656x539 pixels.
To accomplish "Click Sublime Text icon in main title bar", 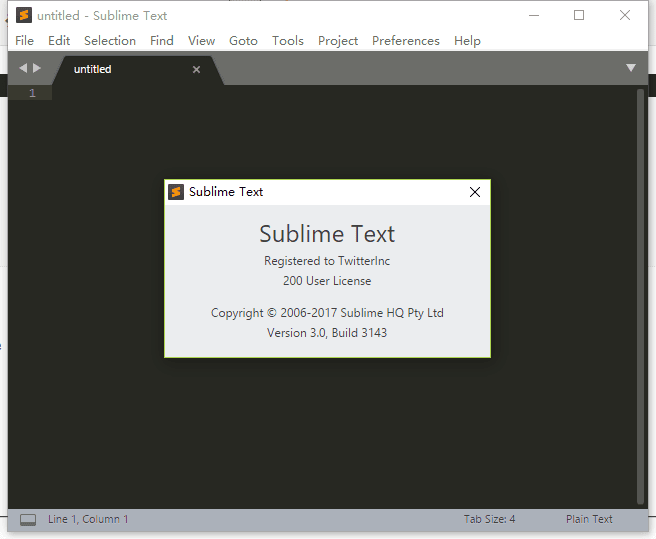I will pos(24,15).
